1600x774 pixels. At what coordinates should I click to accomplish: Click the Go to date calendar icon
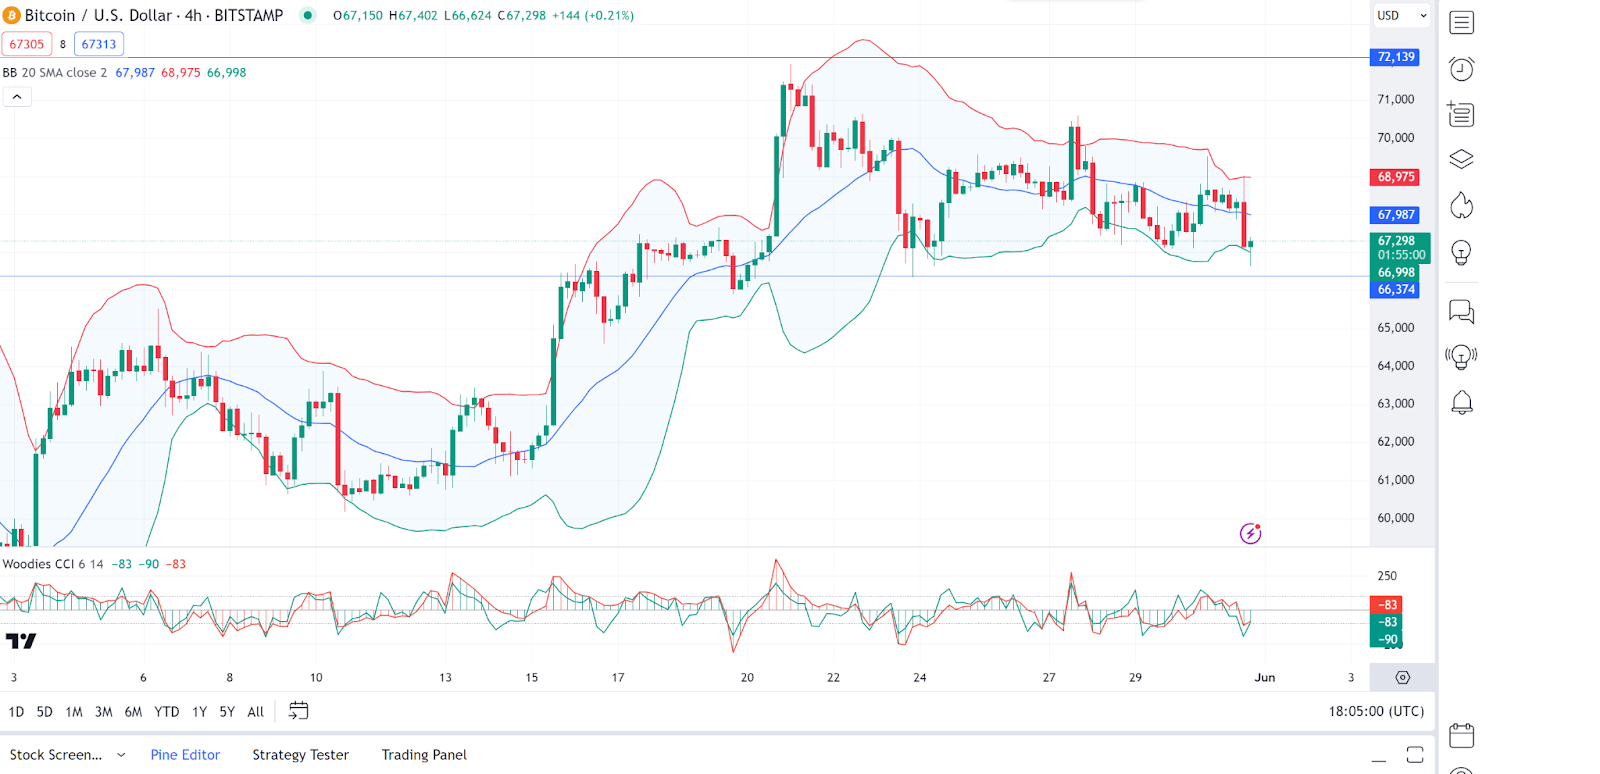298,711
